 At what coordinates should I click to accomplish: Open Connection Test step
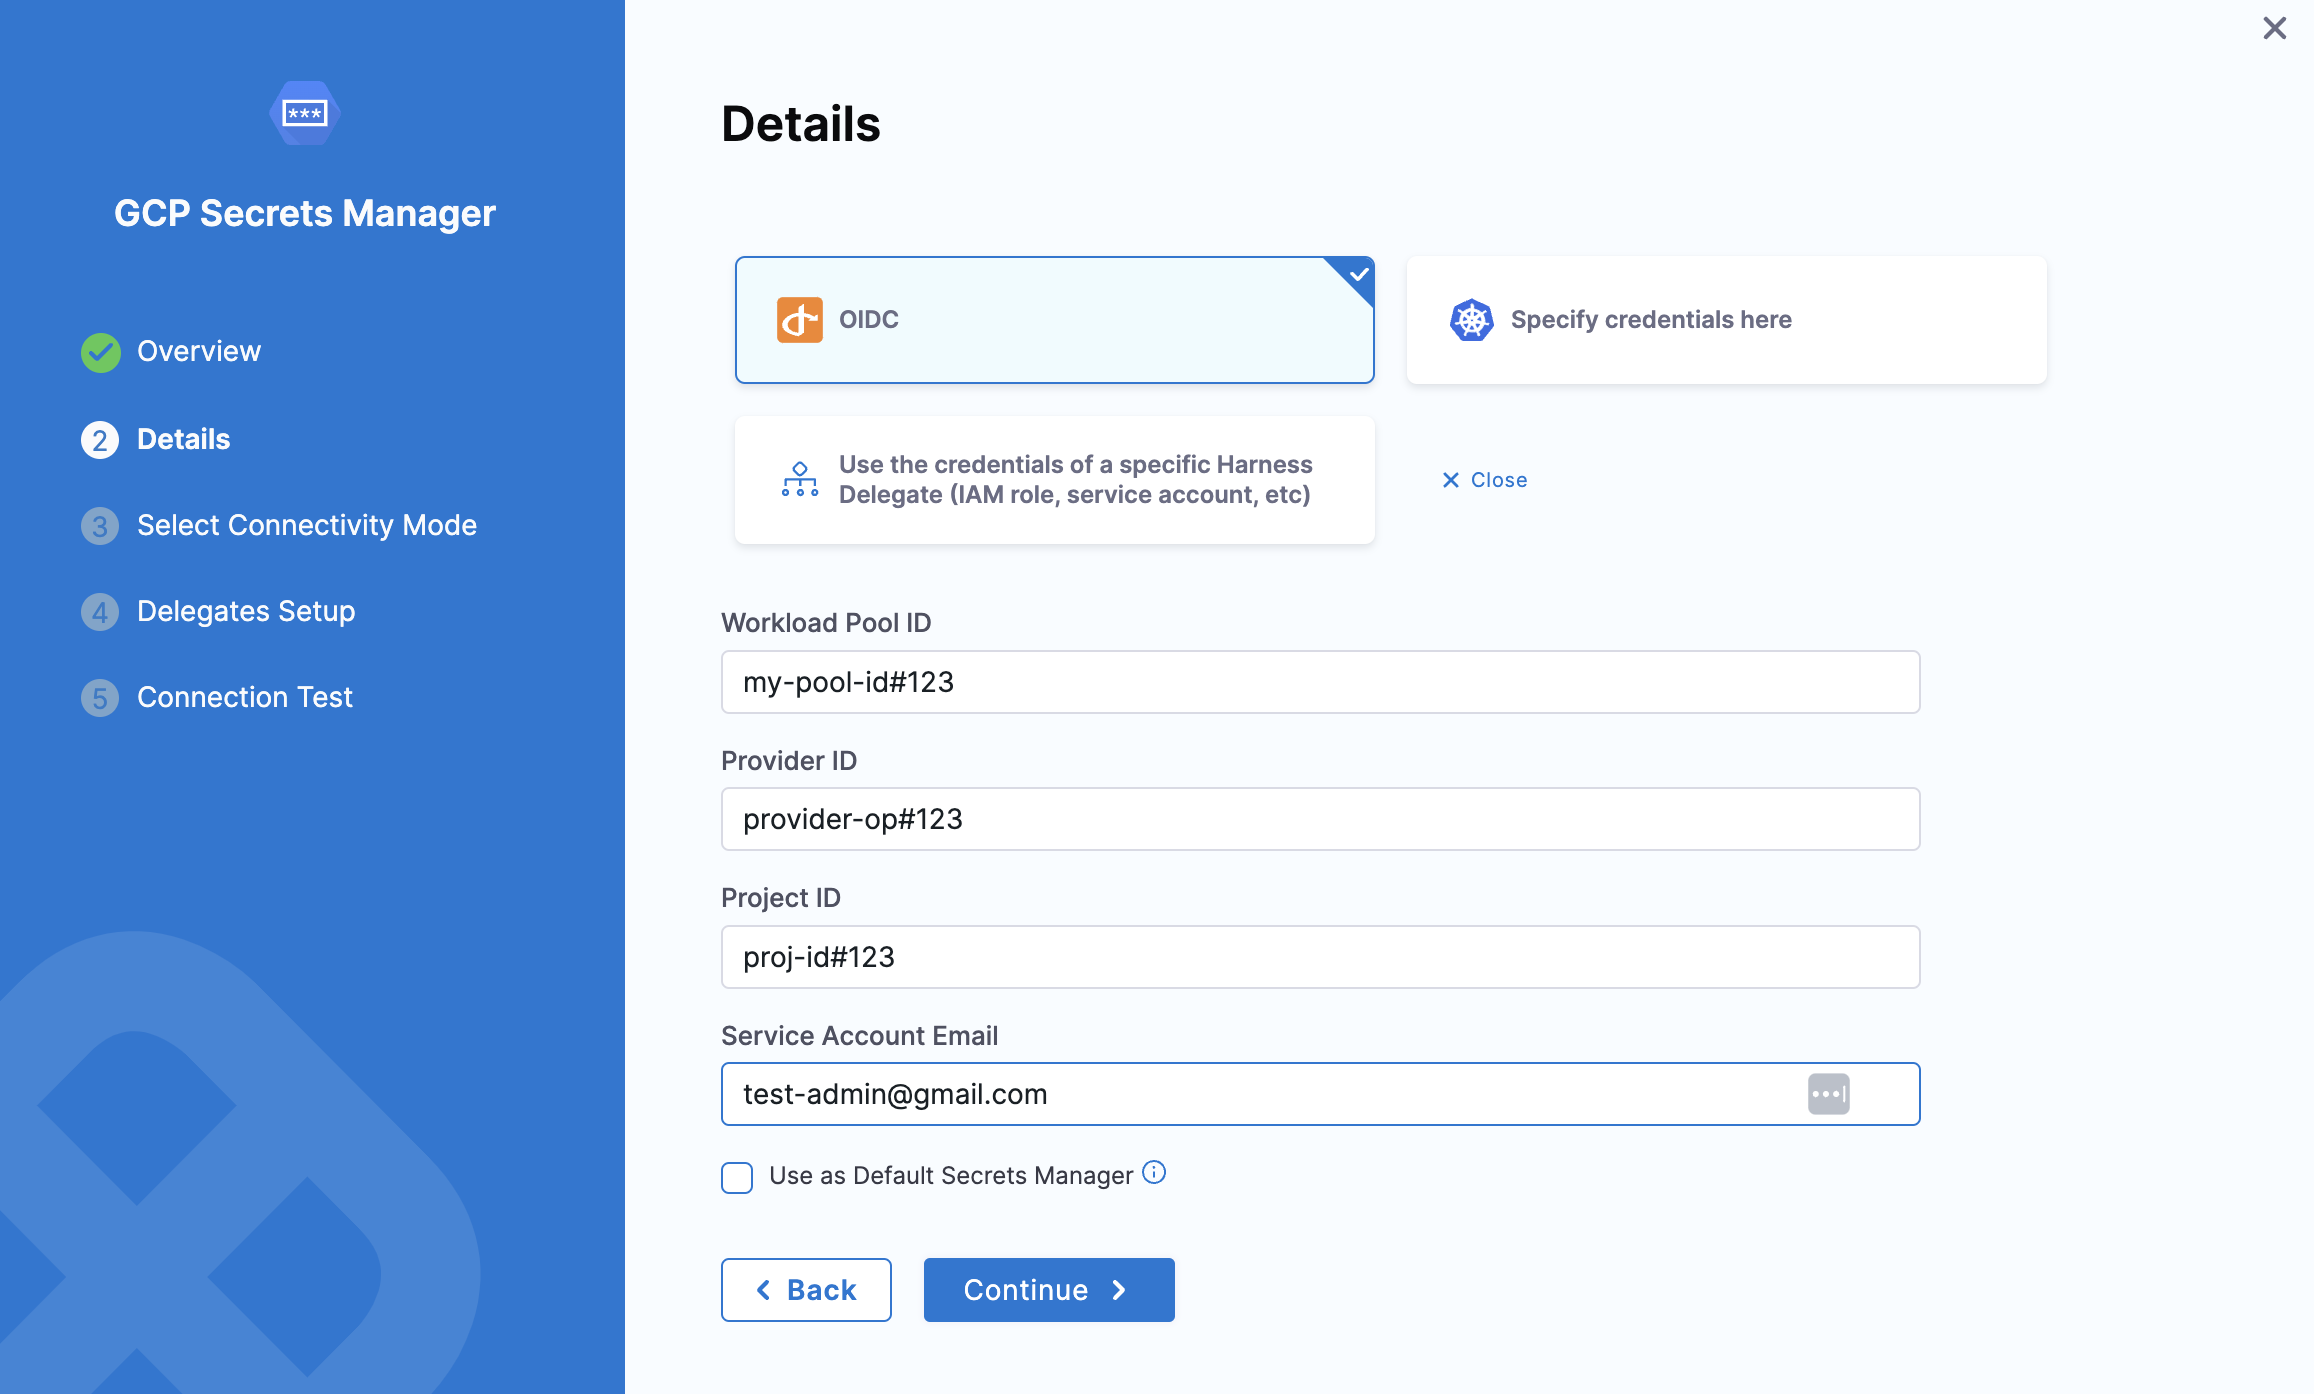point(244,698)
